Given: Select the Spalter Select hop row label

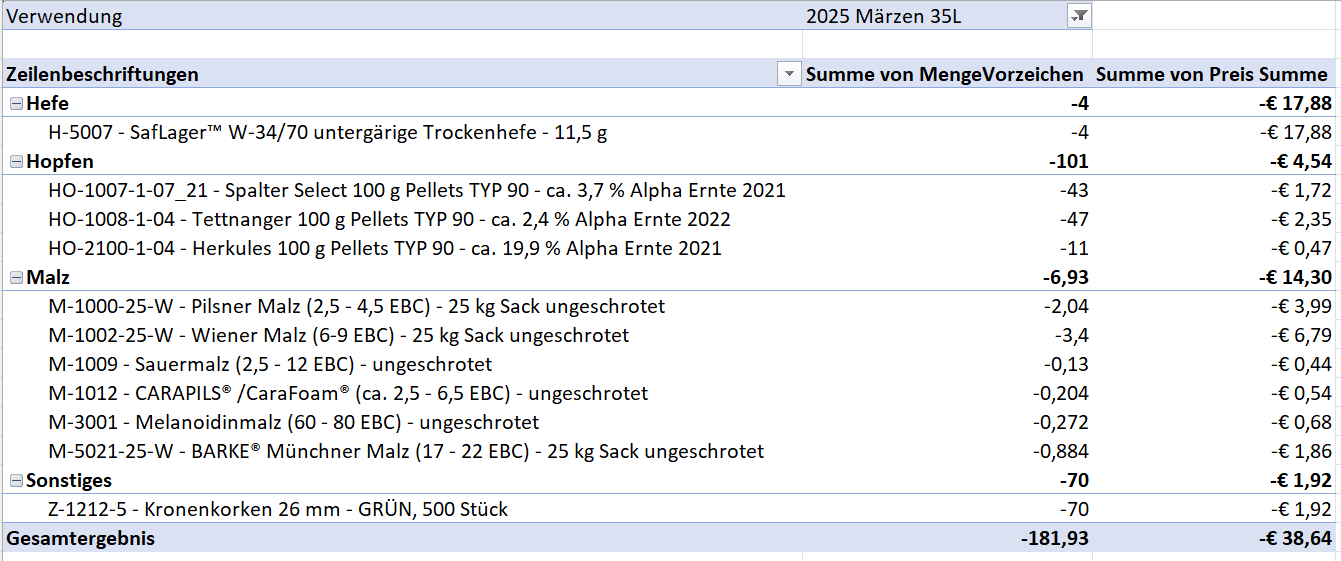Looking at the screenshot, I should [416, 190].
